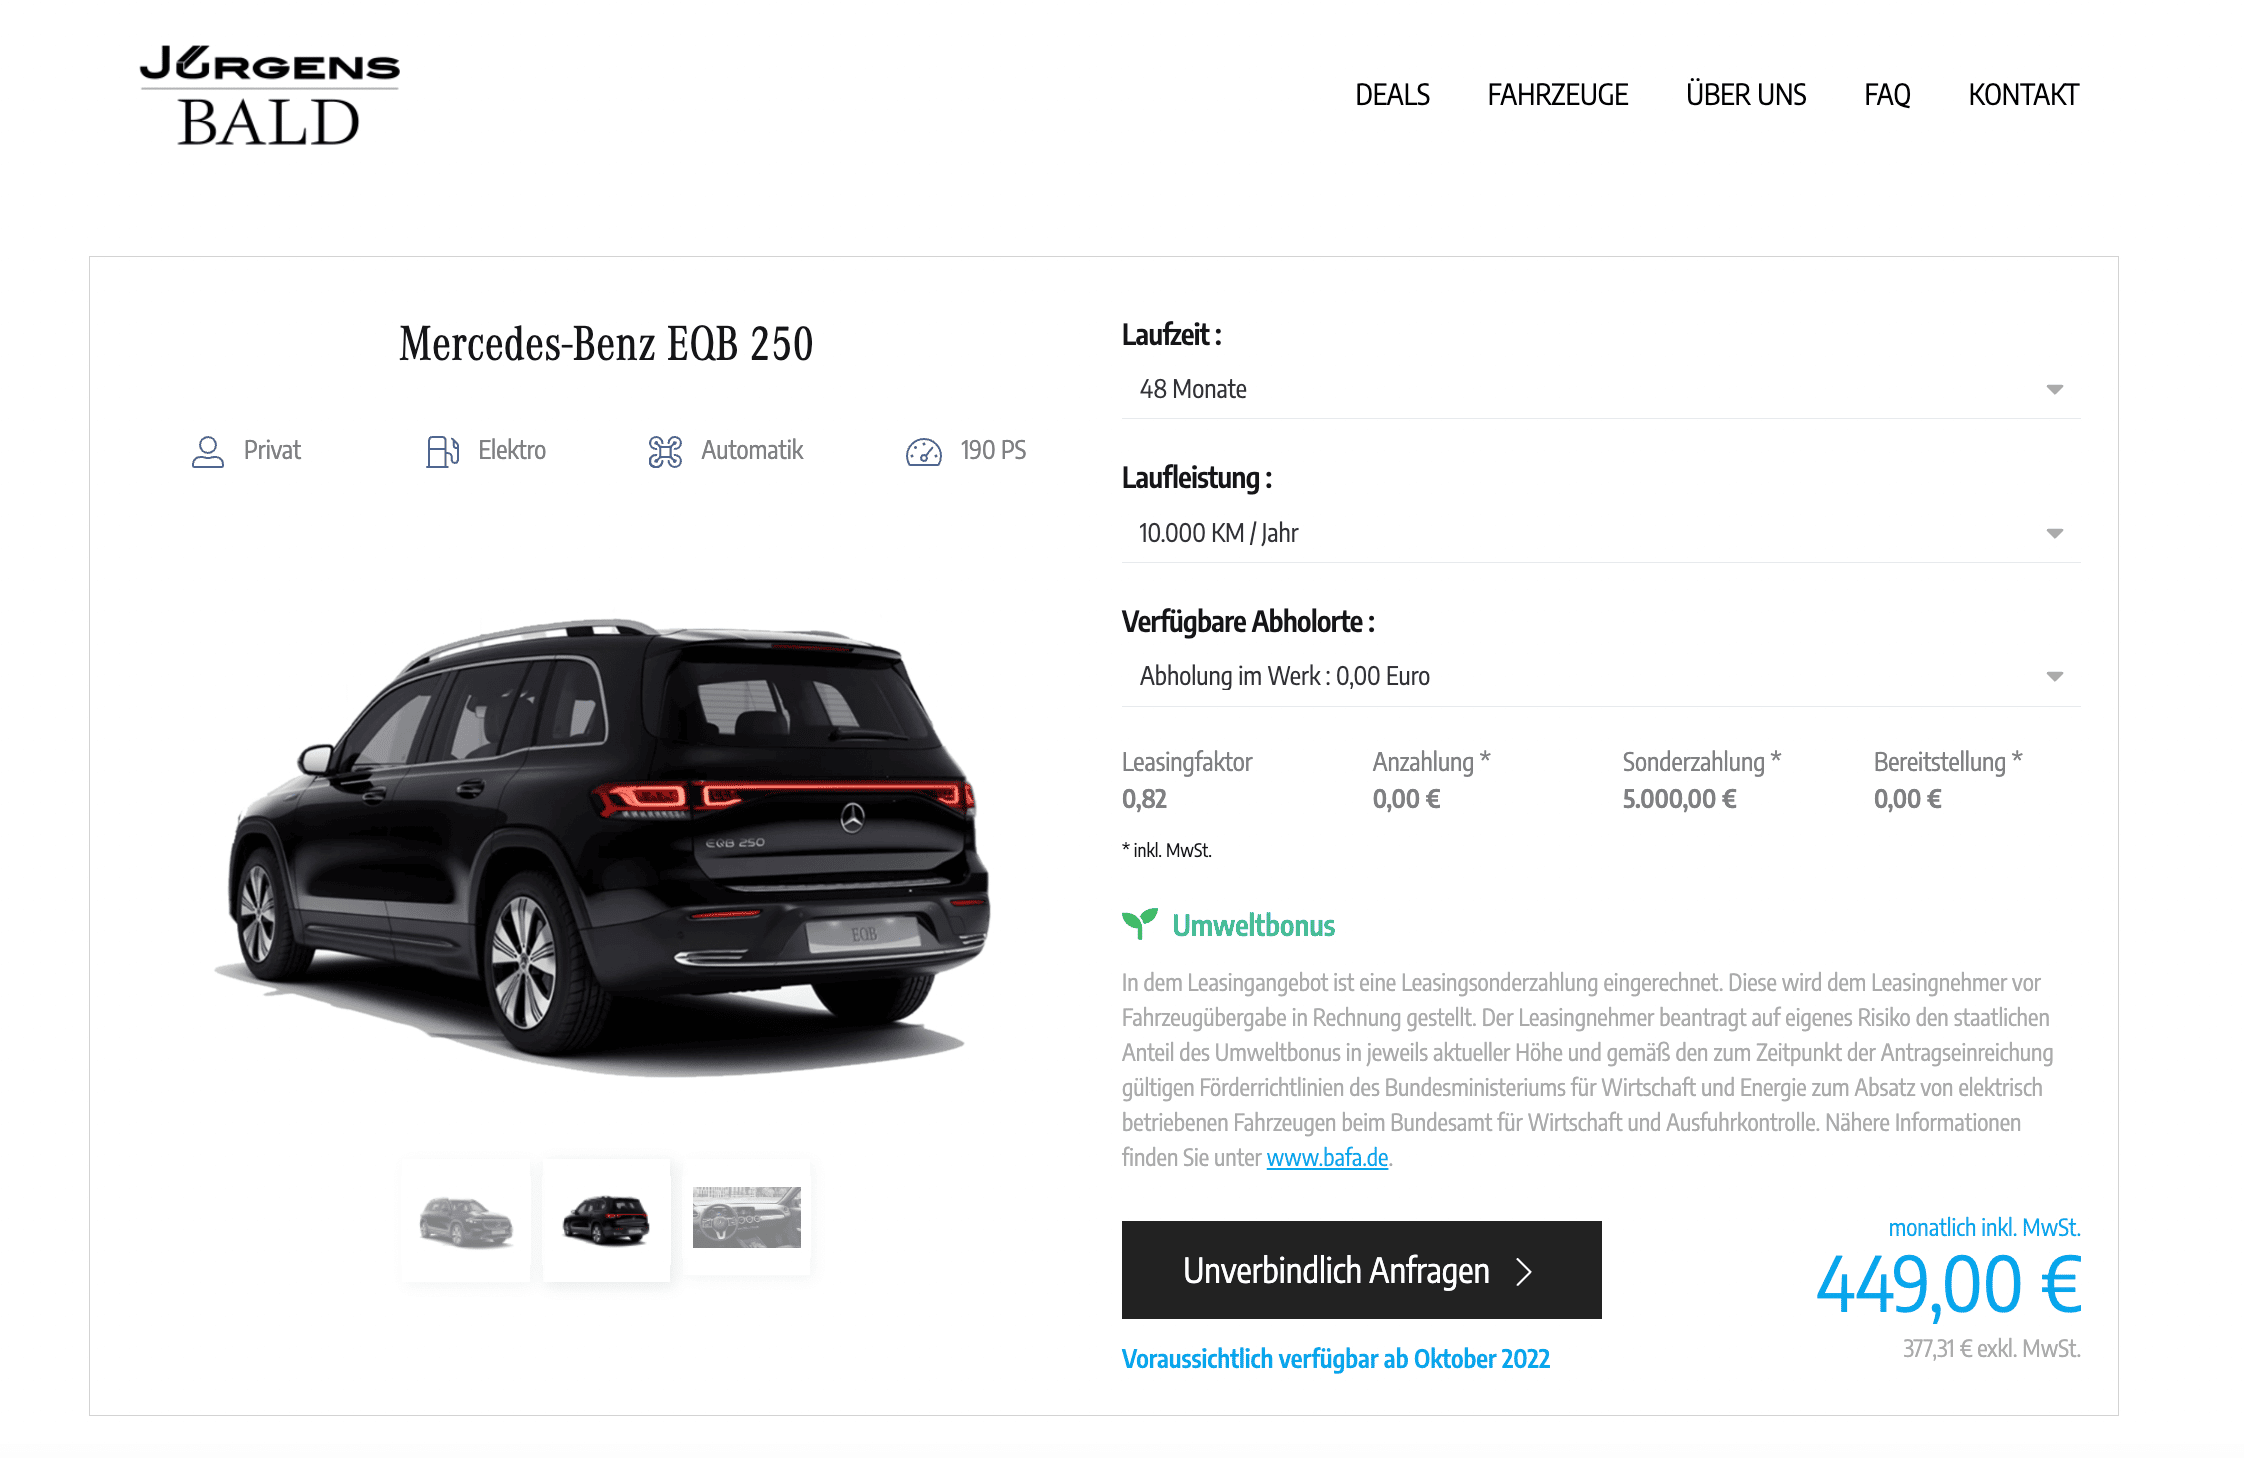Select the interior dashboard thumbnail

pos(747,1217)
